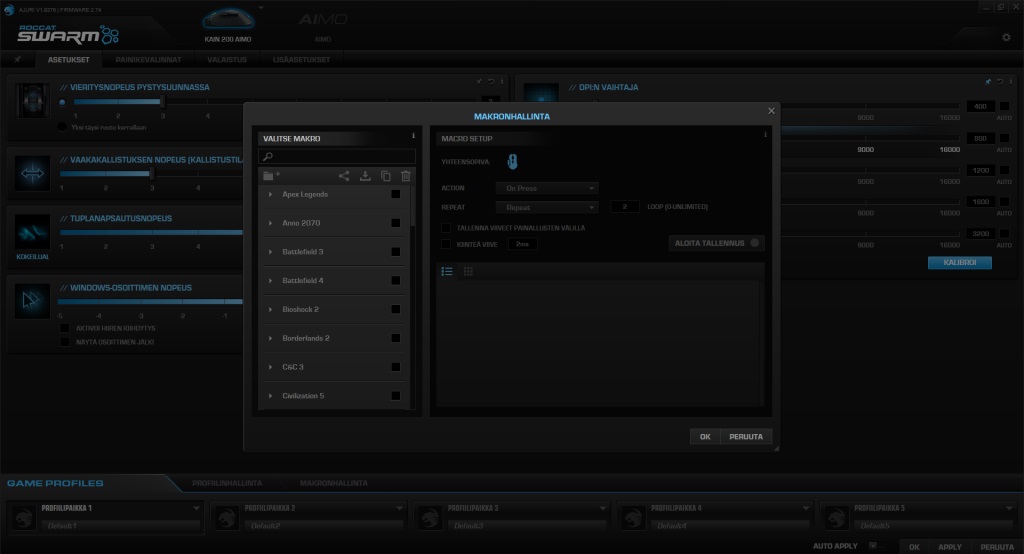Duplicate the selected macro
Image resolution: width=1024 pixels, height=554 pixels.
click(385, 176)
